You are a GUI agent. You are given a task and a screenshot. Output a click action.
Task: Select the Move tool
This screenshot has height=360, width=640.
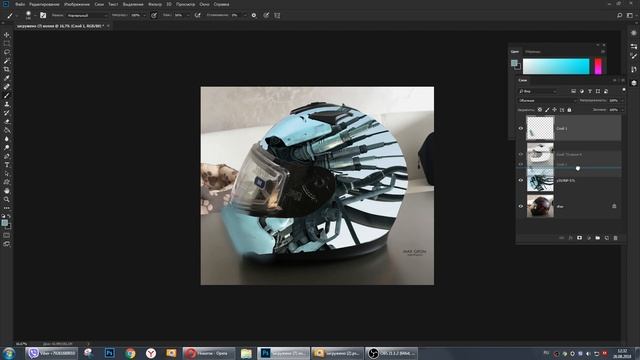pyautogui.click(x=7, y=35)
